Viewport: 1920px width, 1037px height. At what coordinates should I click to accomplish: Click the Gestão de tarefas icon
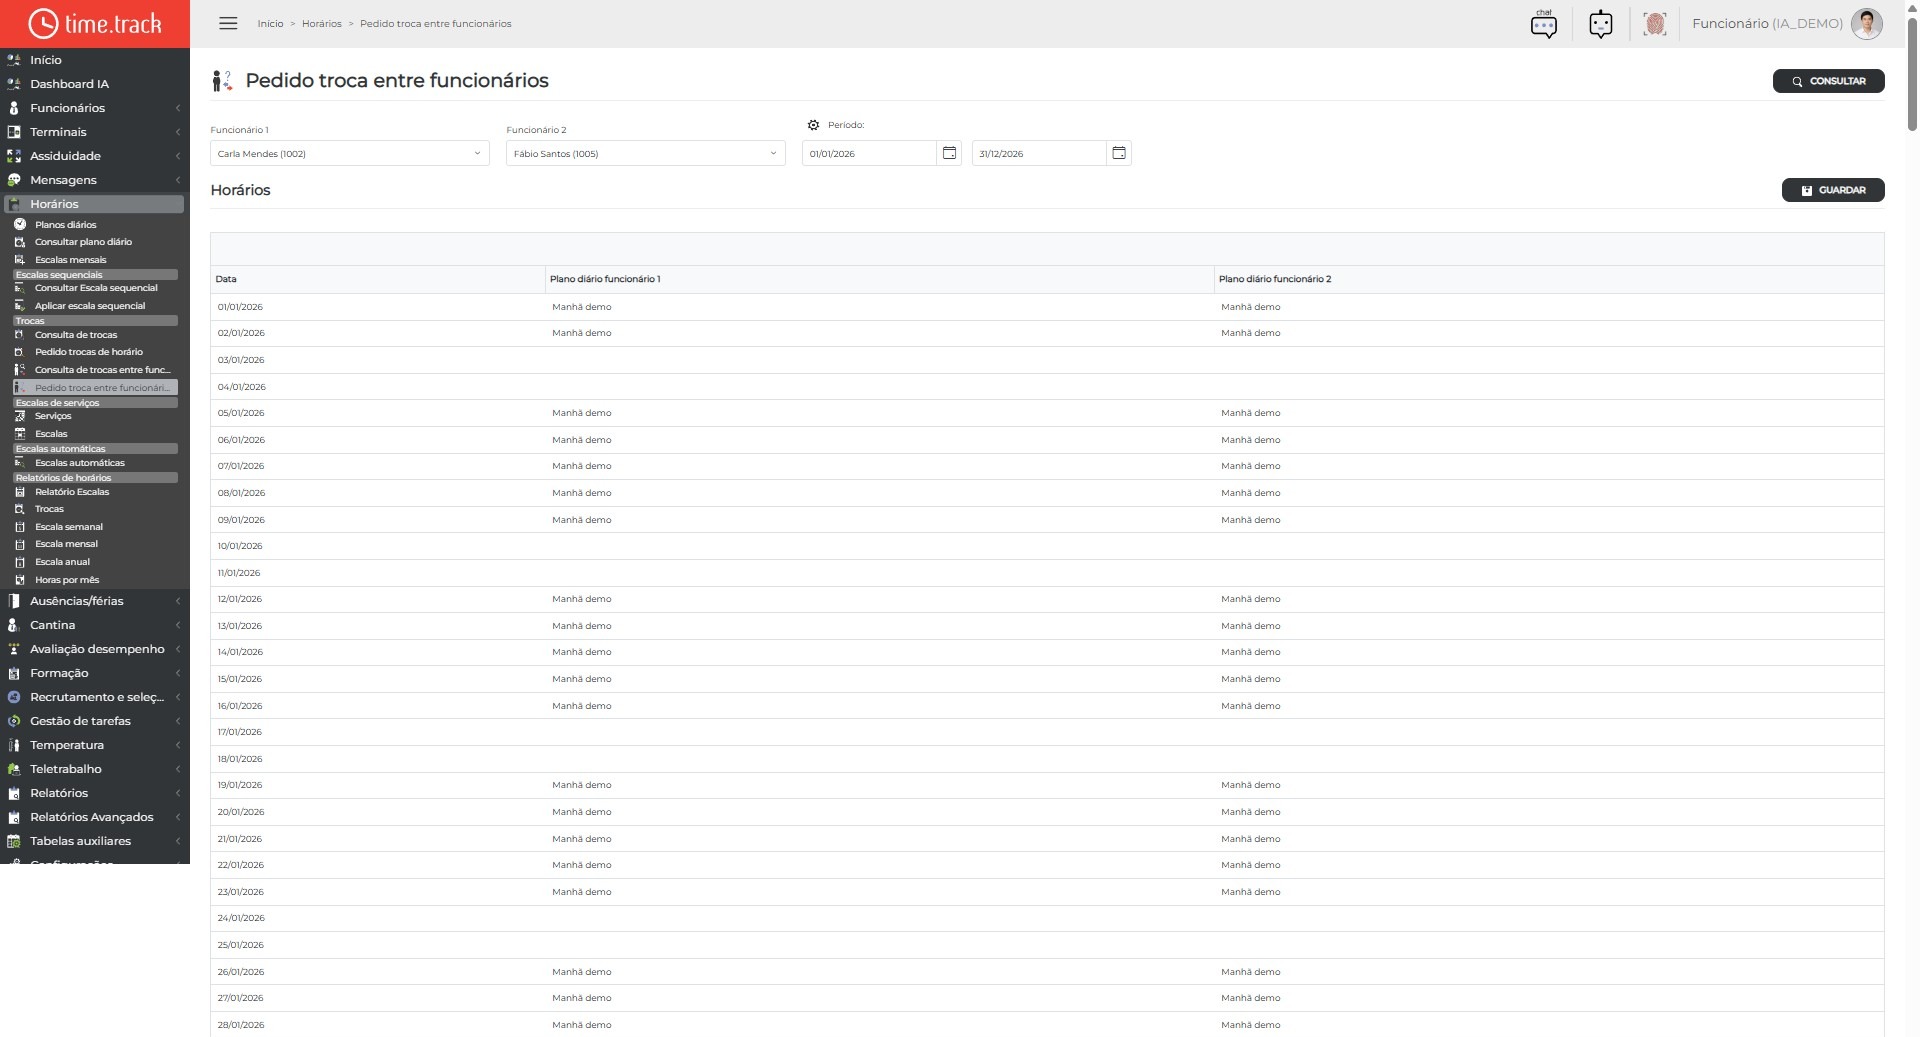point(14,721)
